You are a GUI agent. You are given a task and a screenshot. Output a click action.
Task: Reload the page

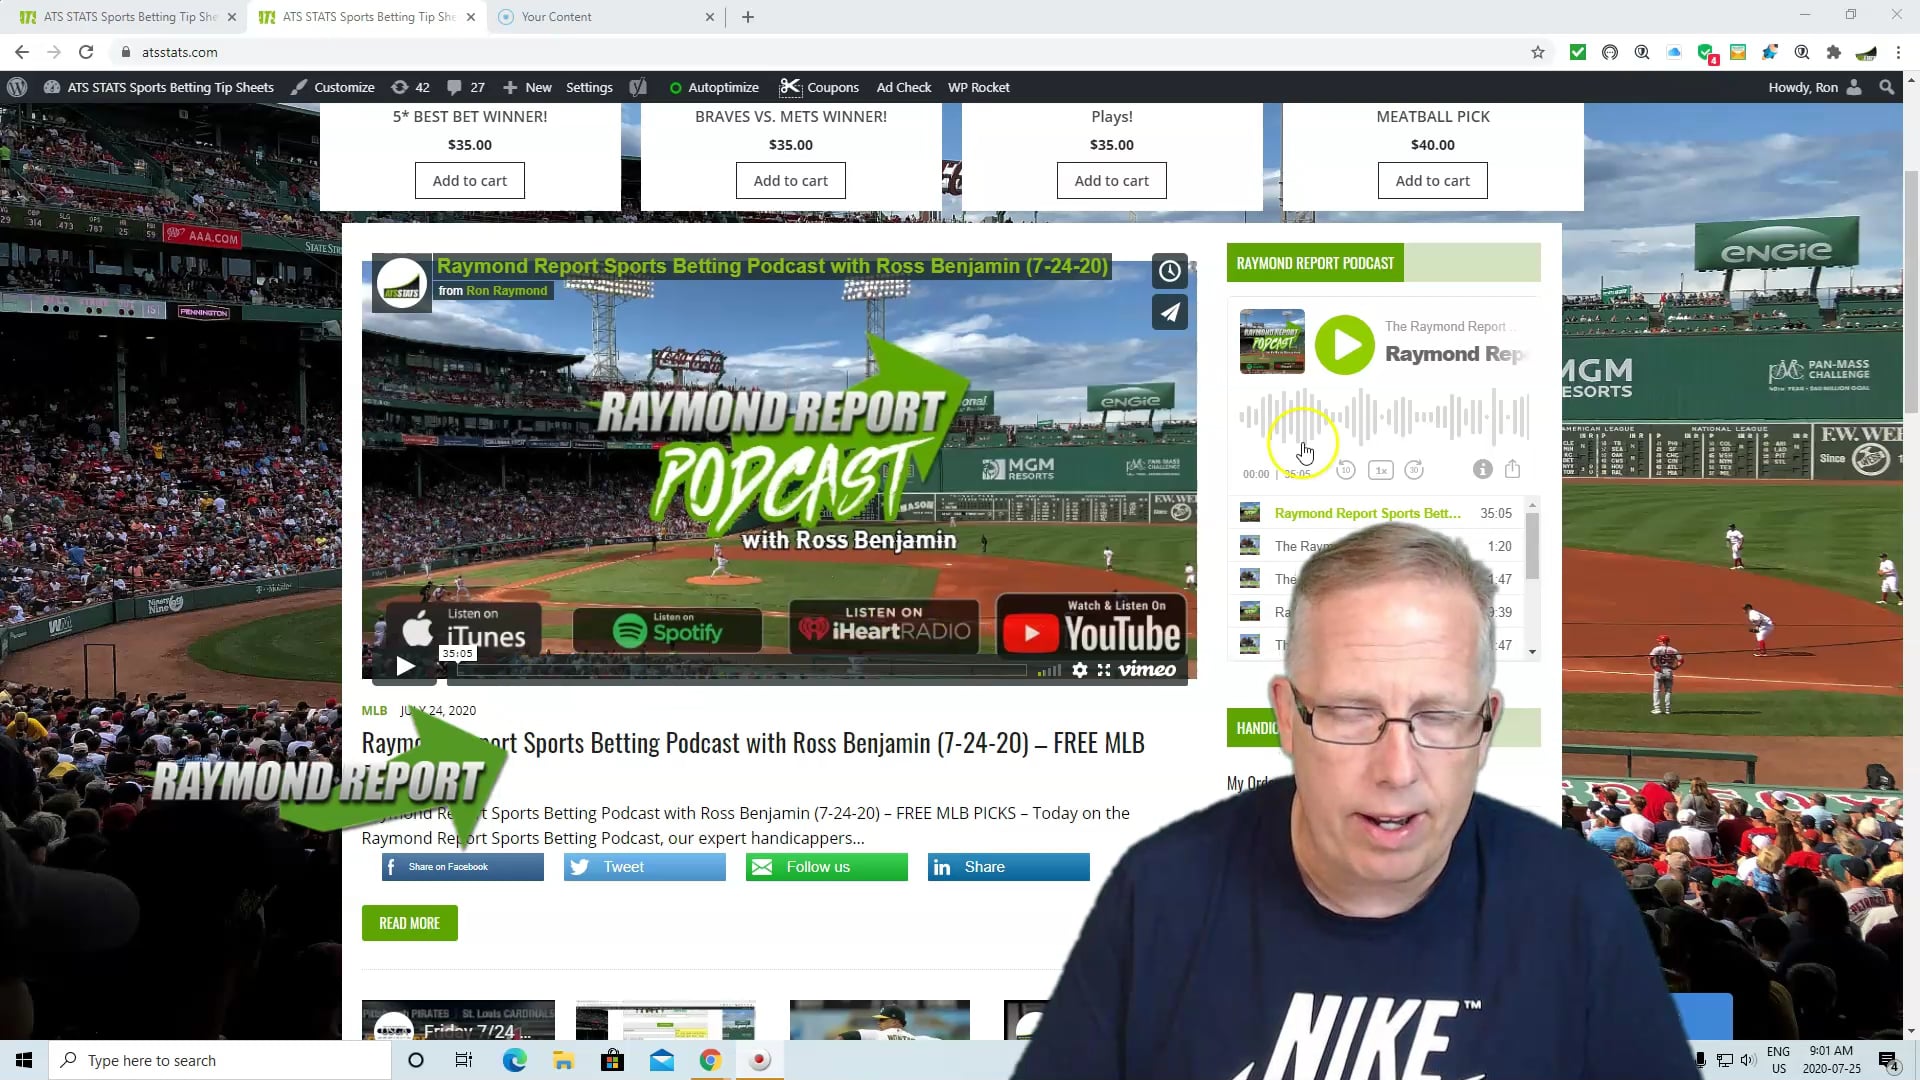pyautogui.click(x=86, y=52)
